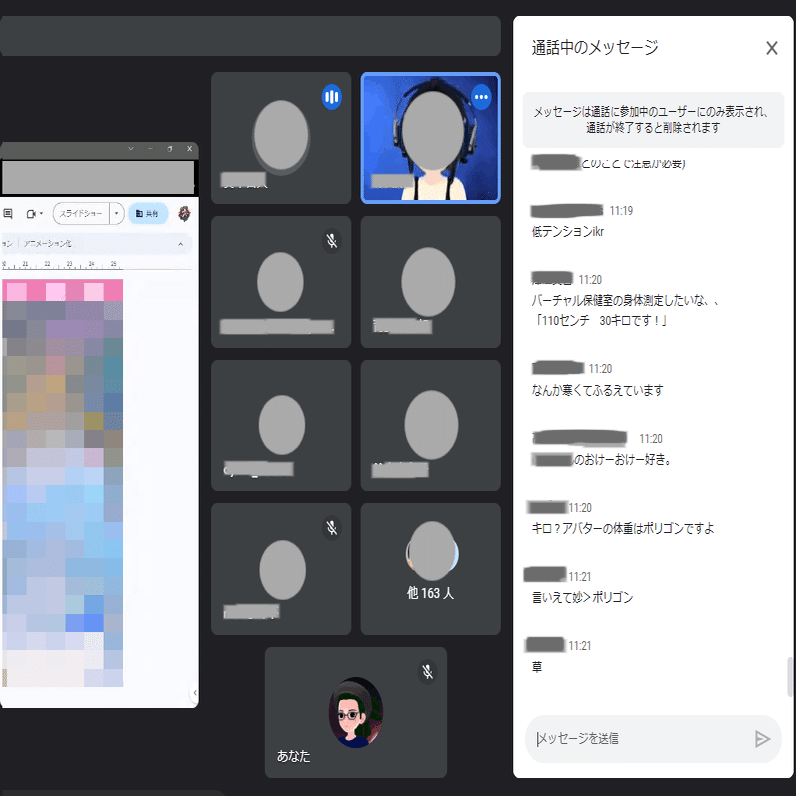The height and width of the screenshot is (796, 796).
Task: Open more options on the highlighted headphone participant tile
Action: pos(481,97)
